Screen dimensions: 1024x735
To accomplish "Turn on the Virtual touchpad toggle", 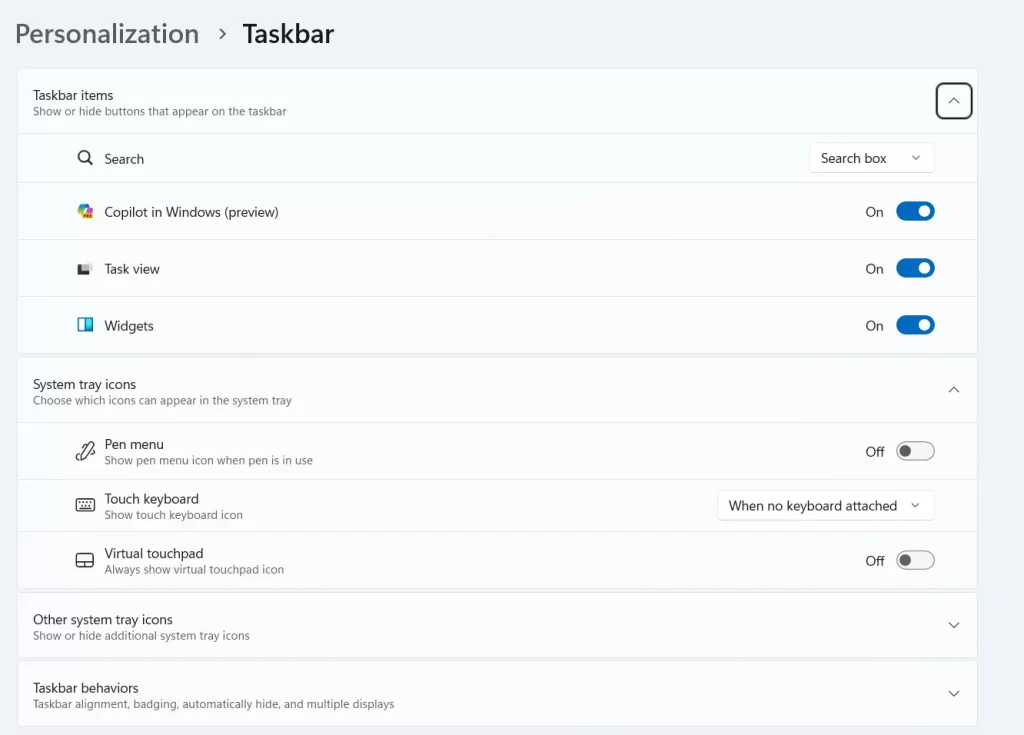I will coord(915,561).
